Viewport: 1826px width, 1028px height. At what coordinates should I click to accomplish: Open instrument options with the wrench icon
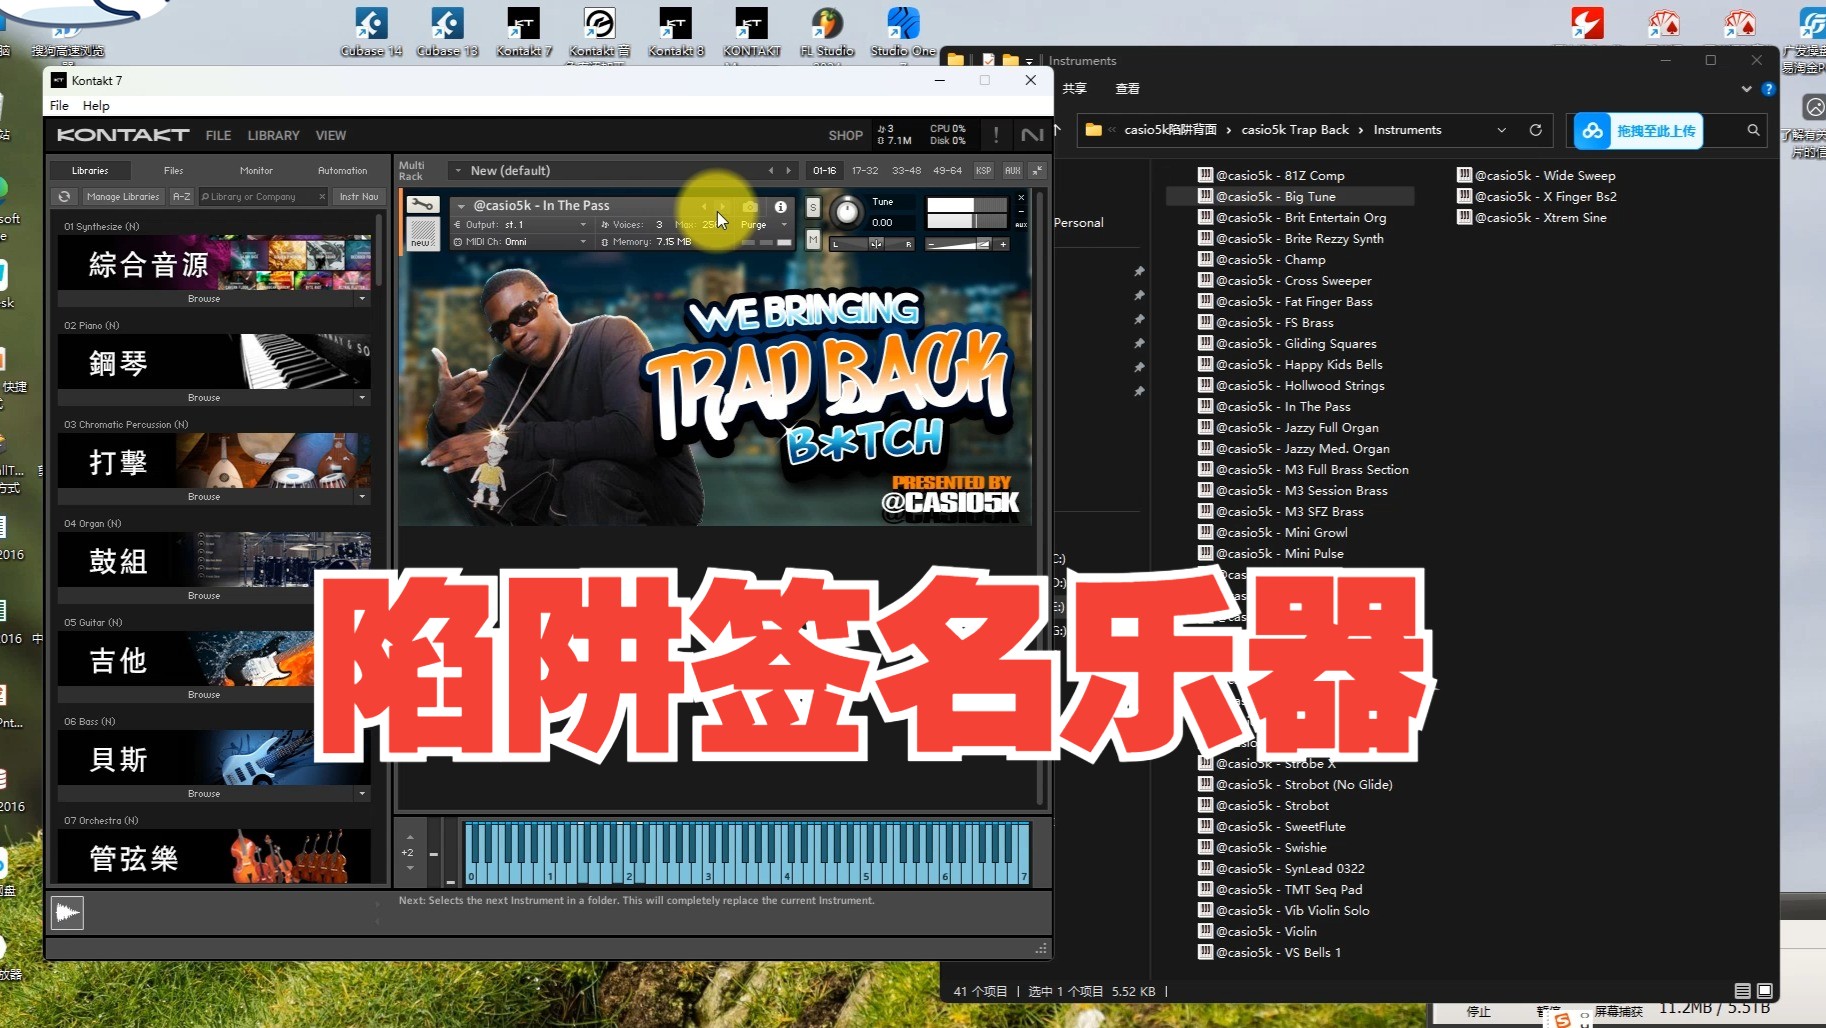coord(421,206)
